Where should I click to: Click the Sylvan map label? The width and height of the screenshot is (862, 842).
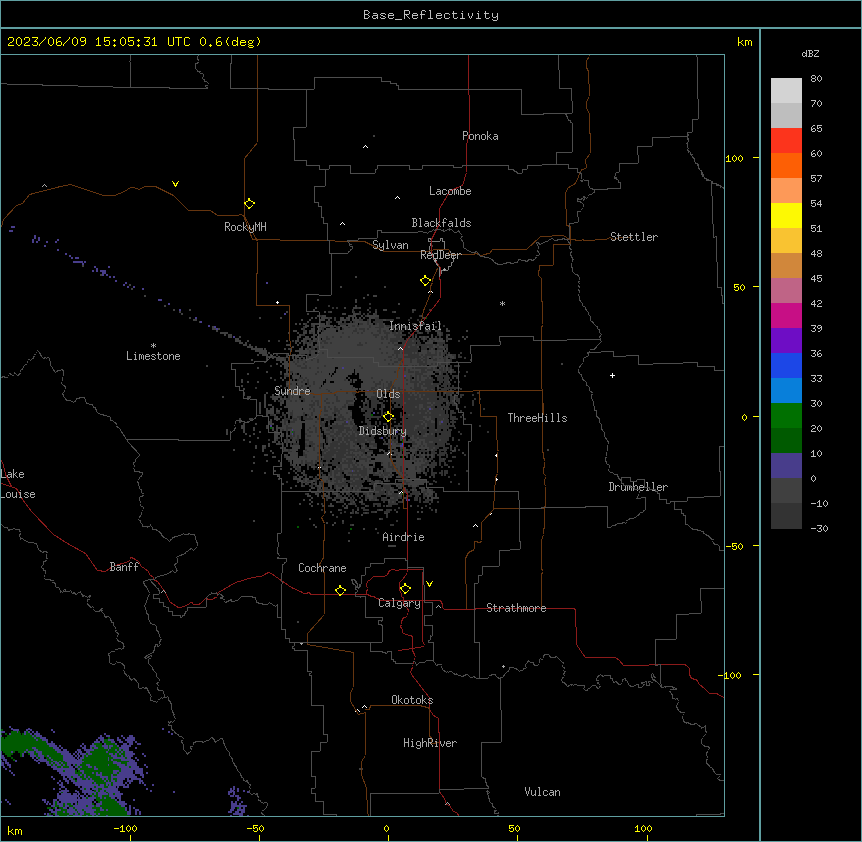[390, 245]
